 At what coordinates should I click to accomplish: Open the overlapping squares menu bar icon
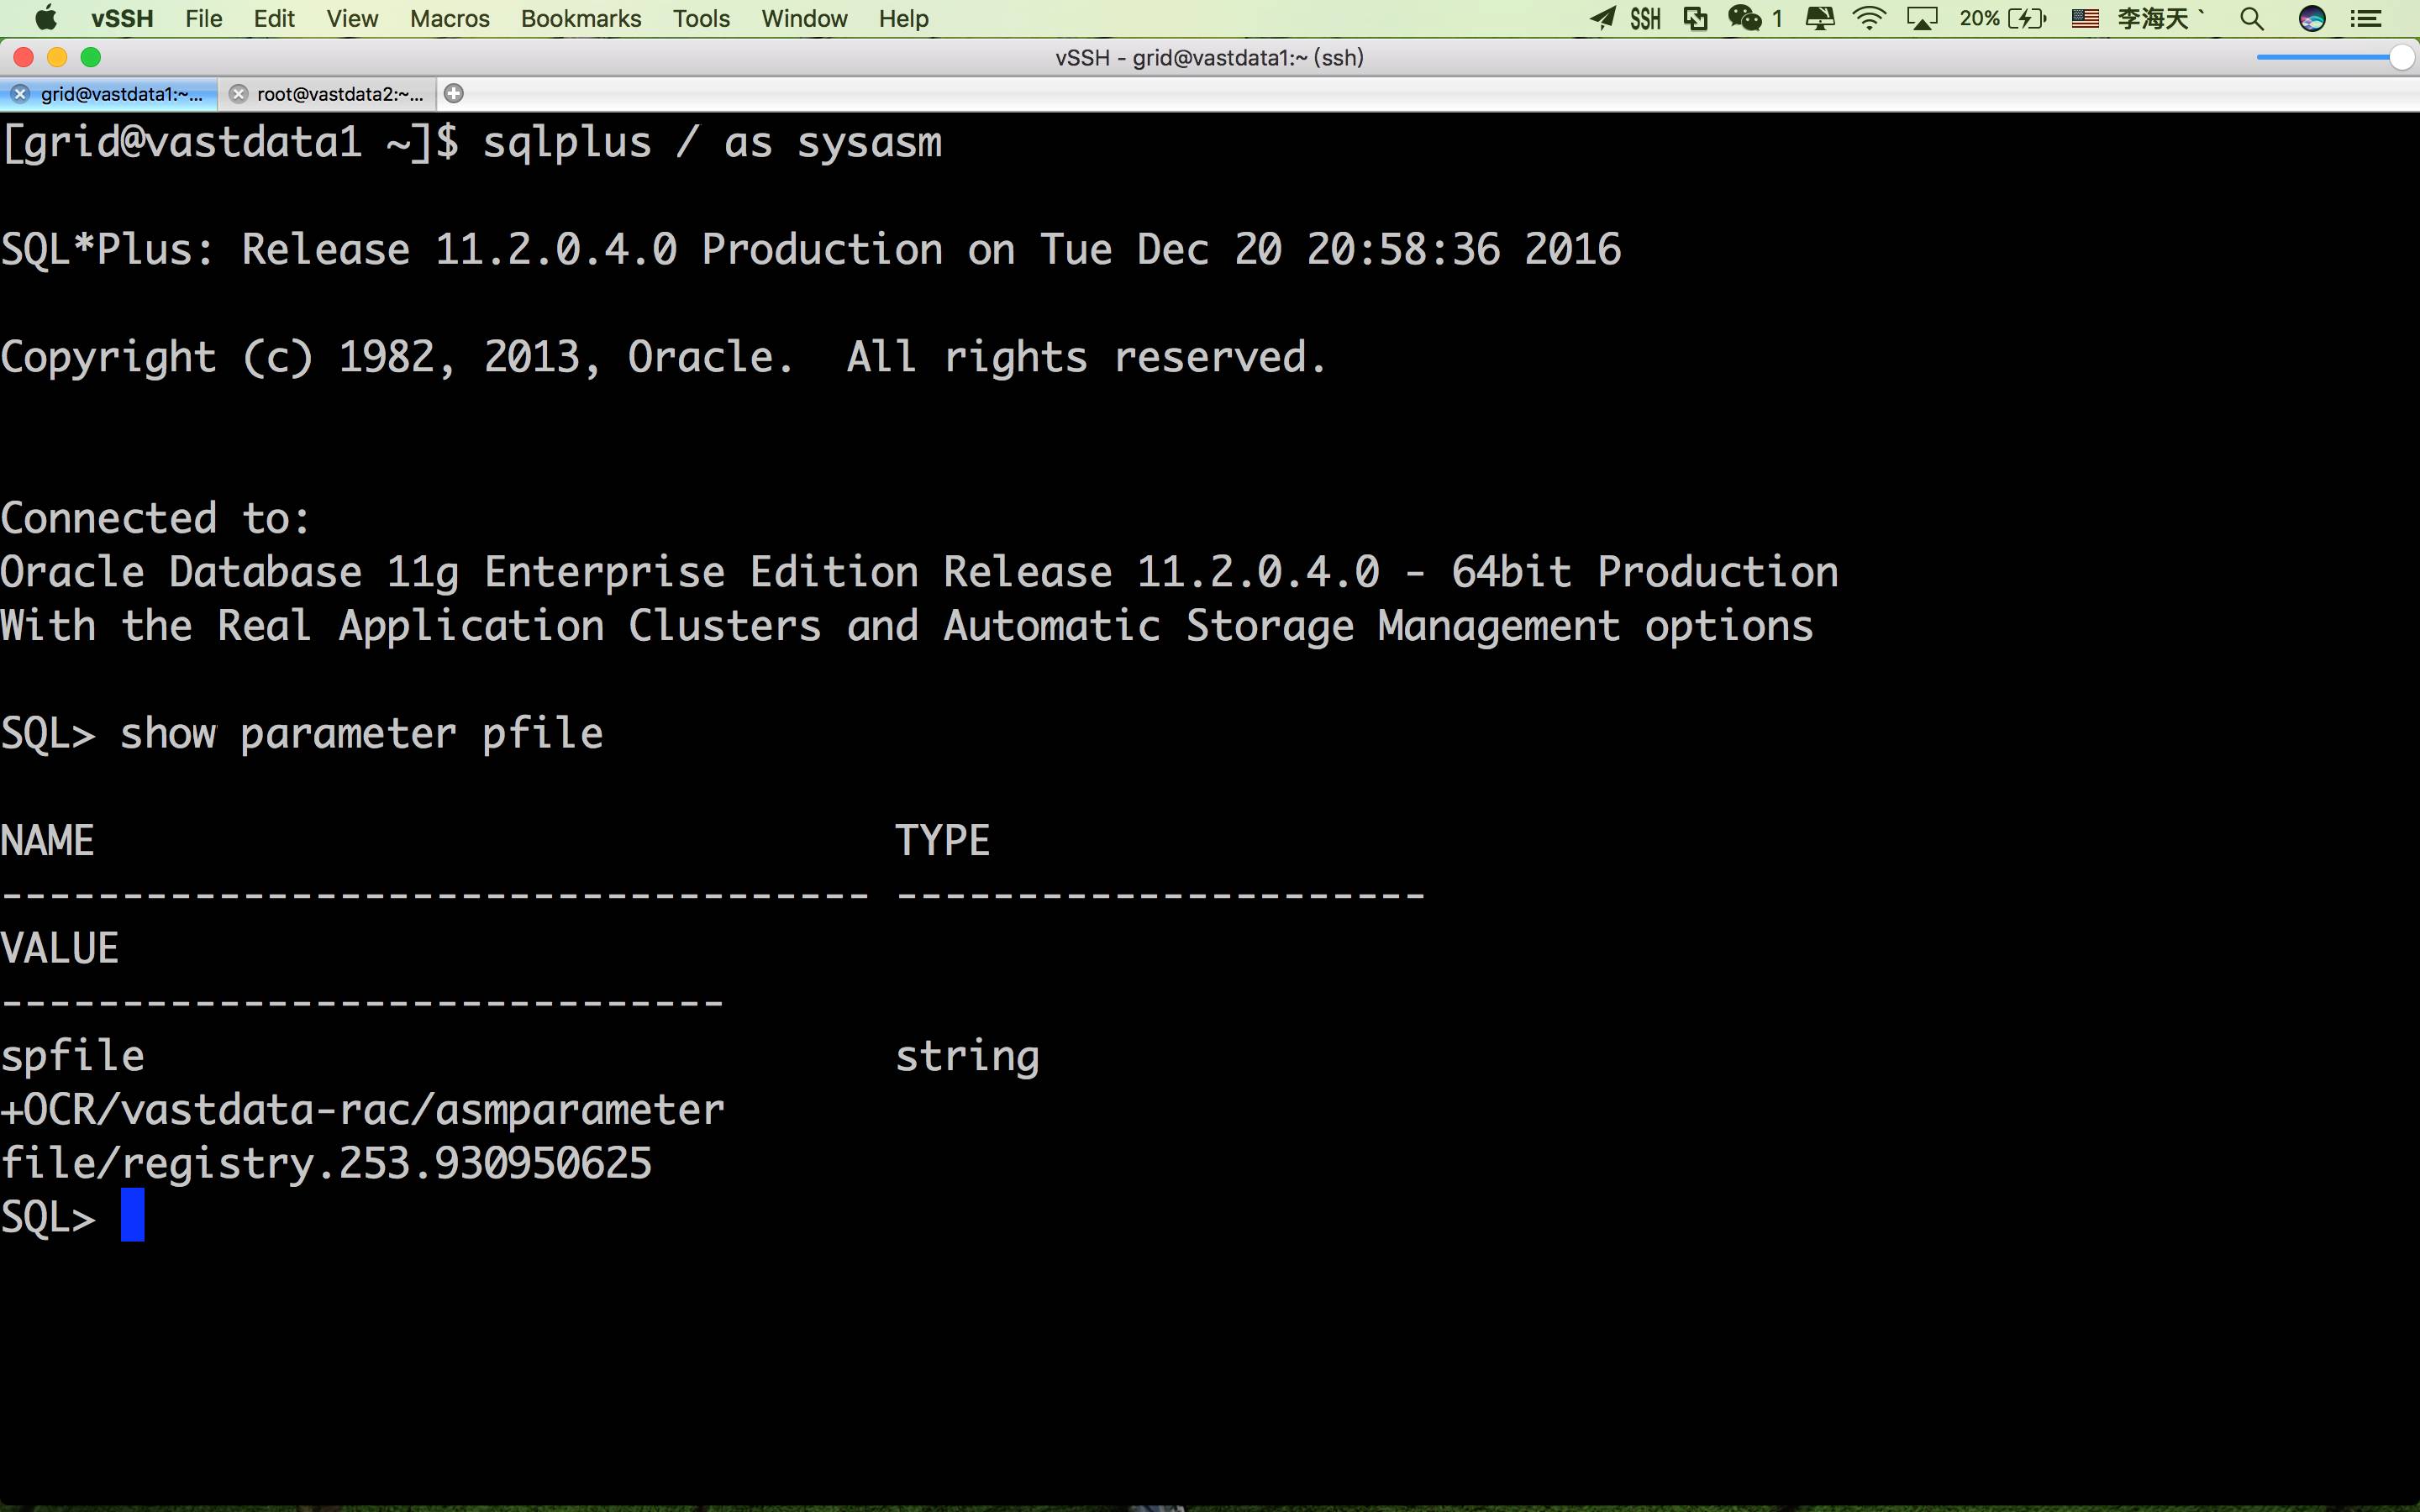tap(1695, 18)
